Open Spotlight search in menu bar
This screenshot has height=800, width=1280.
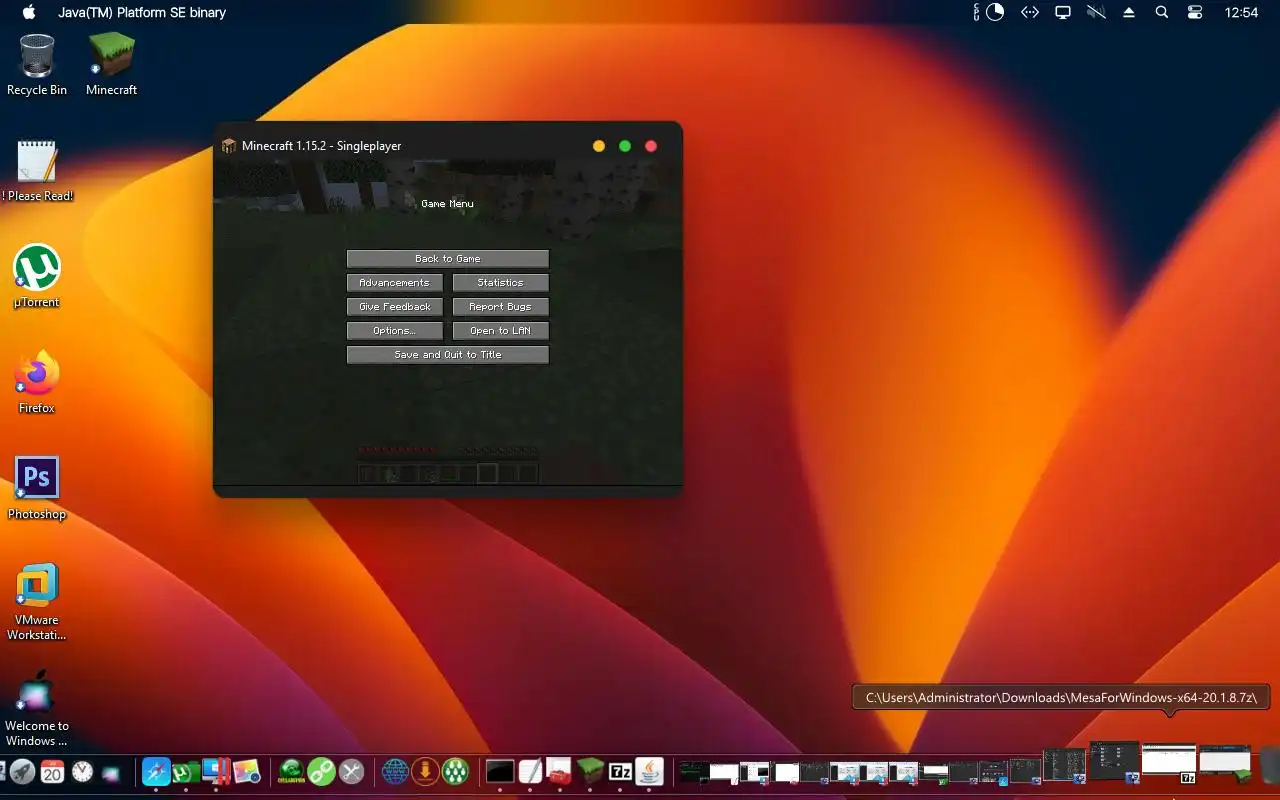1161,13
